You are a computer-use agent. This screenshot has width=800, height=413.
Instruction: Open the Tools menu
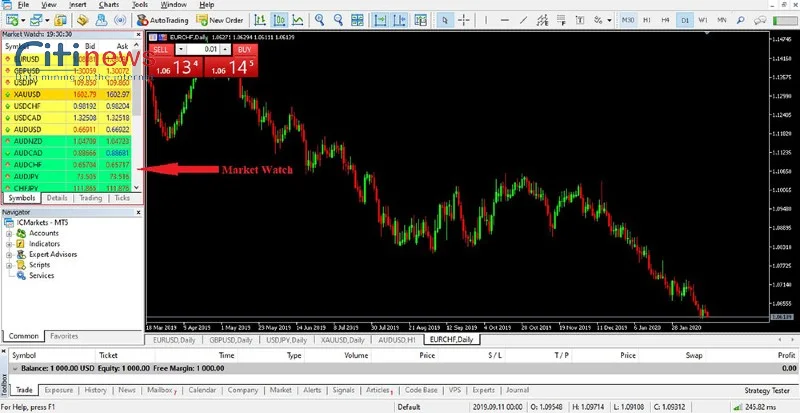[140, 5]
